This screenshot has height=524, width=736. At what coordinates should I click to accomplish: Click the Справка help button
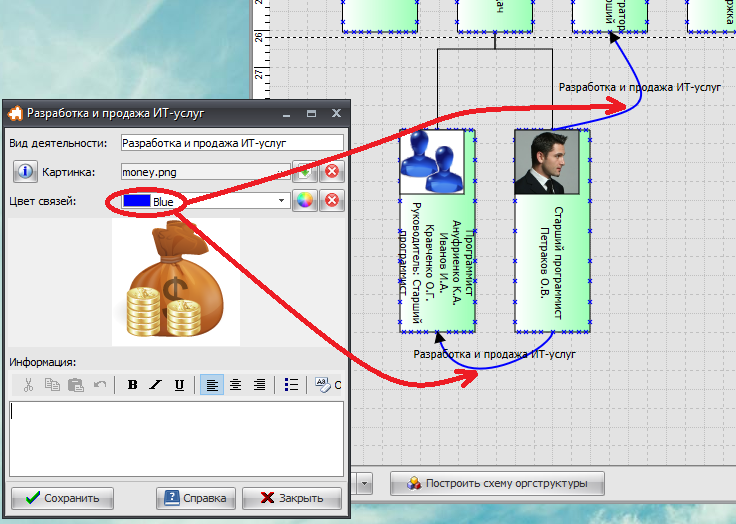(196, 498)
